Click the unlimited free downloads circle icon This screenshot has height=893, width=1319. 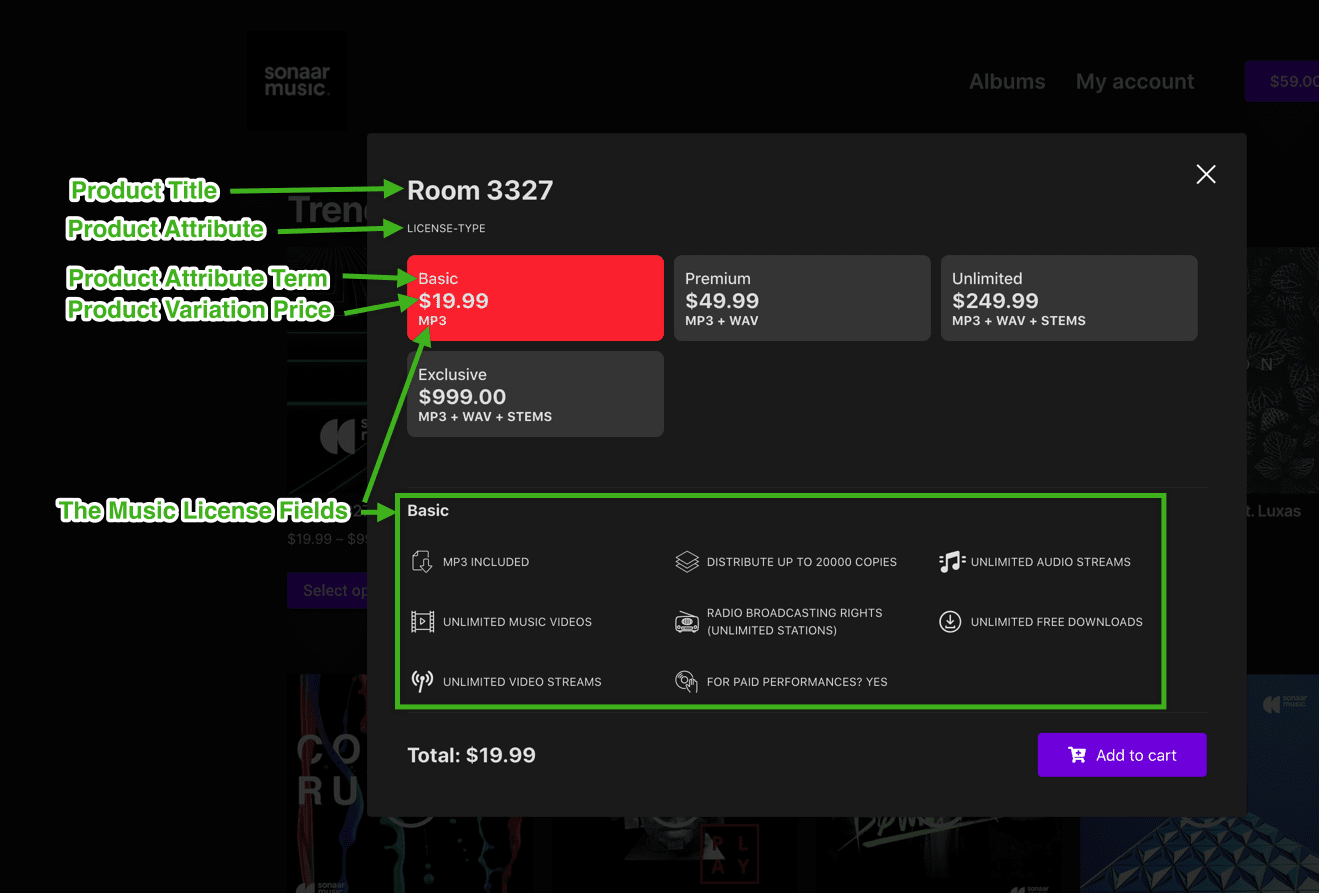(950, 622)
